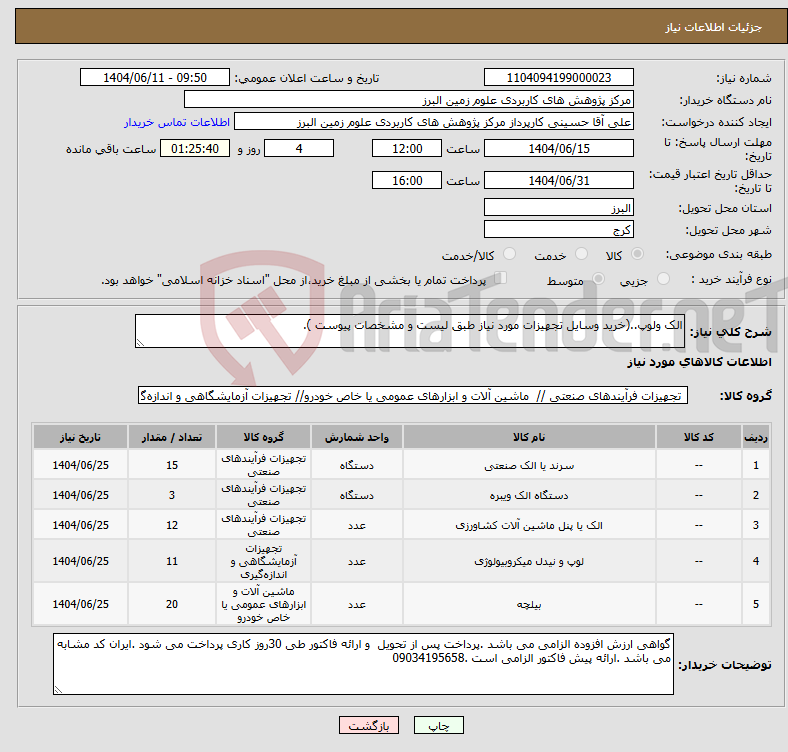
Task: Click the شهر محل تحویل field showing کرج
Action: point(559,230)
